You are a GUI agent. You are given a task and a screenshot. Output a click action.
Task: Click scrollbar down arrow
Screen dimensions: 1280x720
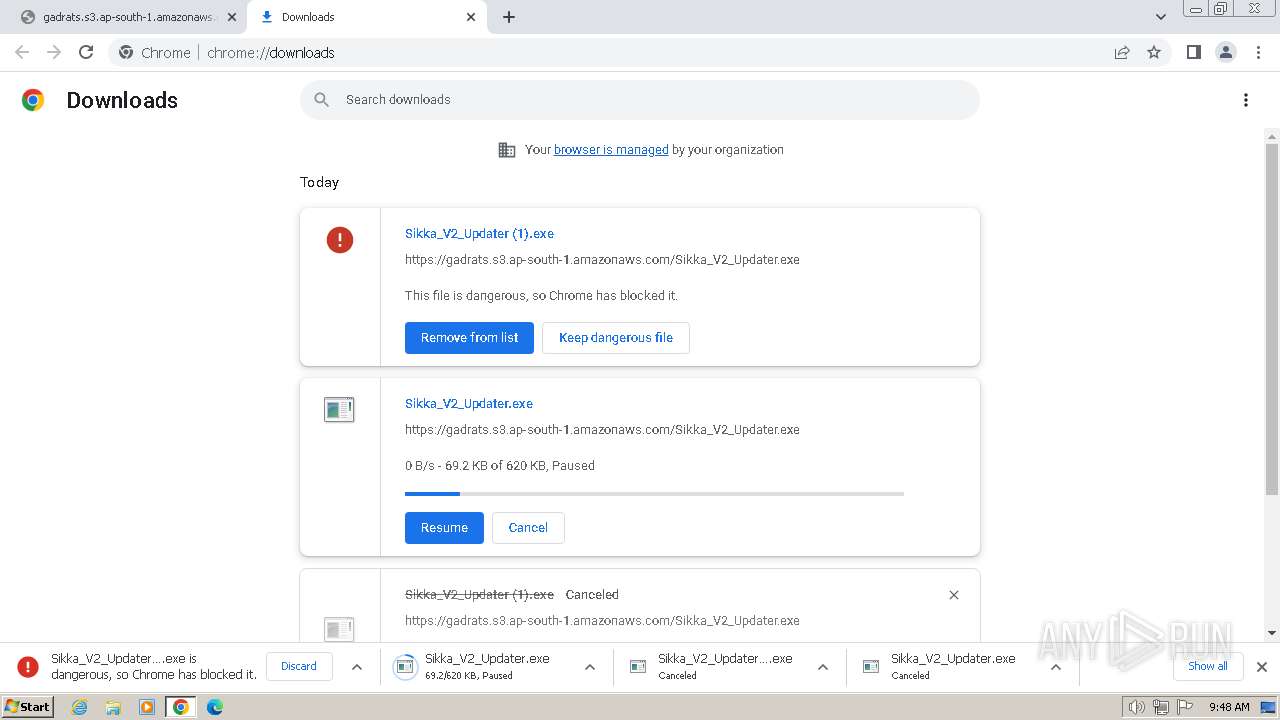pyautogui.click(x=1272, y=633)
